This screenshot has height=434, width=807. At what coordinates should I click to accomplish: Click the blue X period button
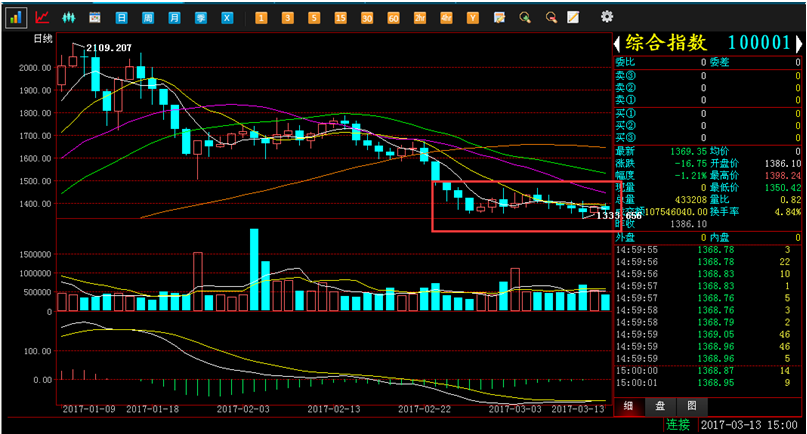click(x=227, y=18)
